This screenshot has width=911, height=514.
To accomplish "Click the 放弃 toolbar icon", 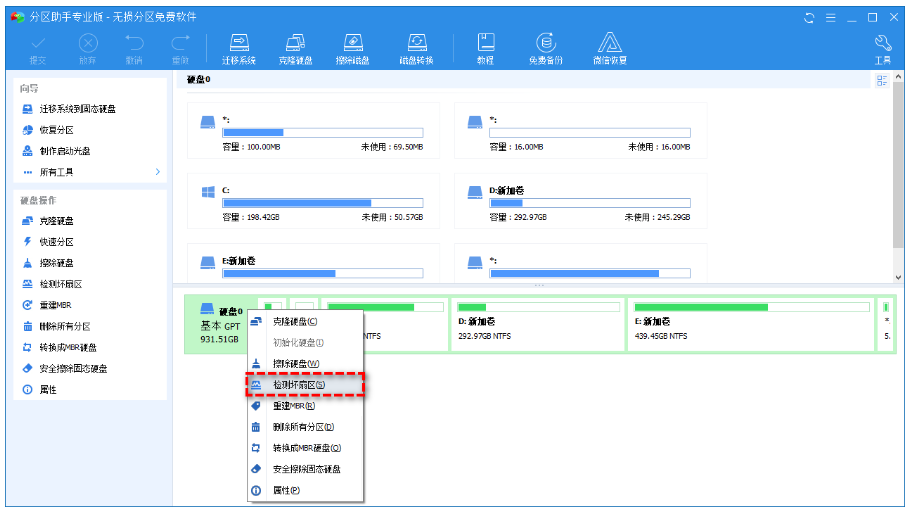I will [x=88, y=49].
